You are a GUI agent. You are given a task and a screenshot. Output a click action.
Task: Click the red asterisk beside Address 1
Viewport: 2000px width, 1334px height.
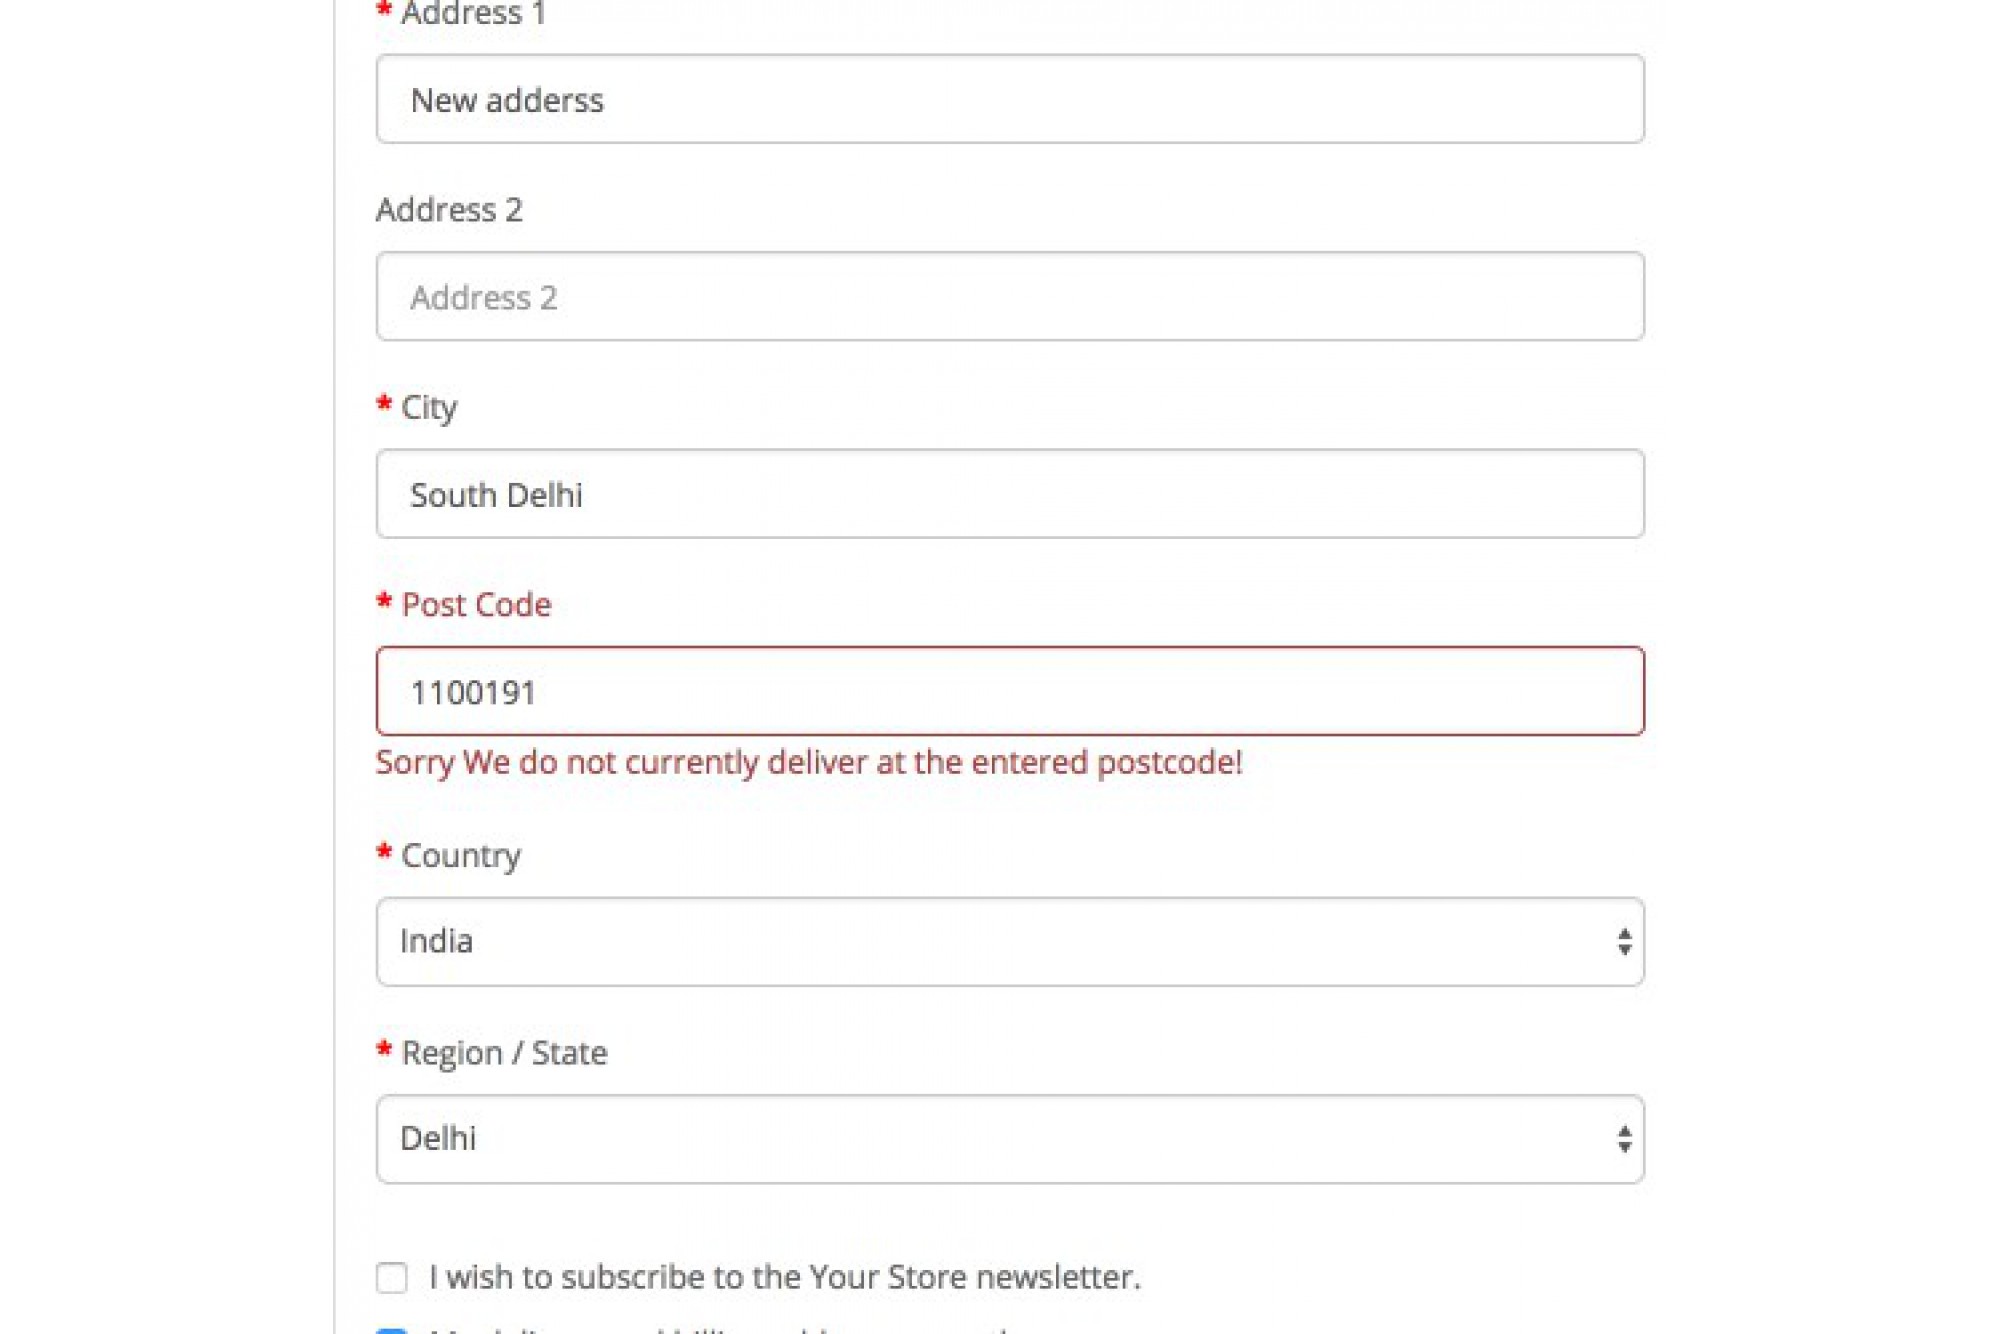coord(382,12)
